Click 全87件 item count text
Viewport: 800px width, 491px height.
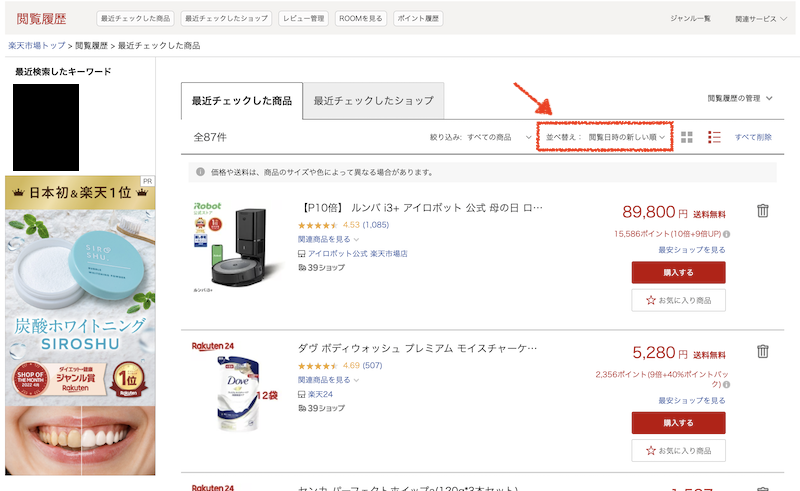point(210,137)
